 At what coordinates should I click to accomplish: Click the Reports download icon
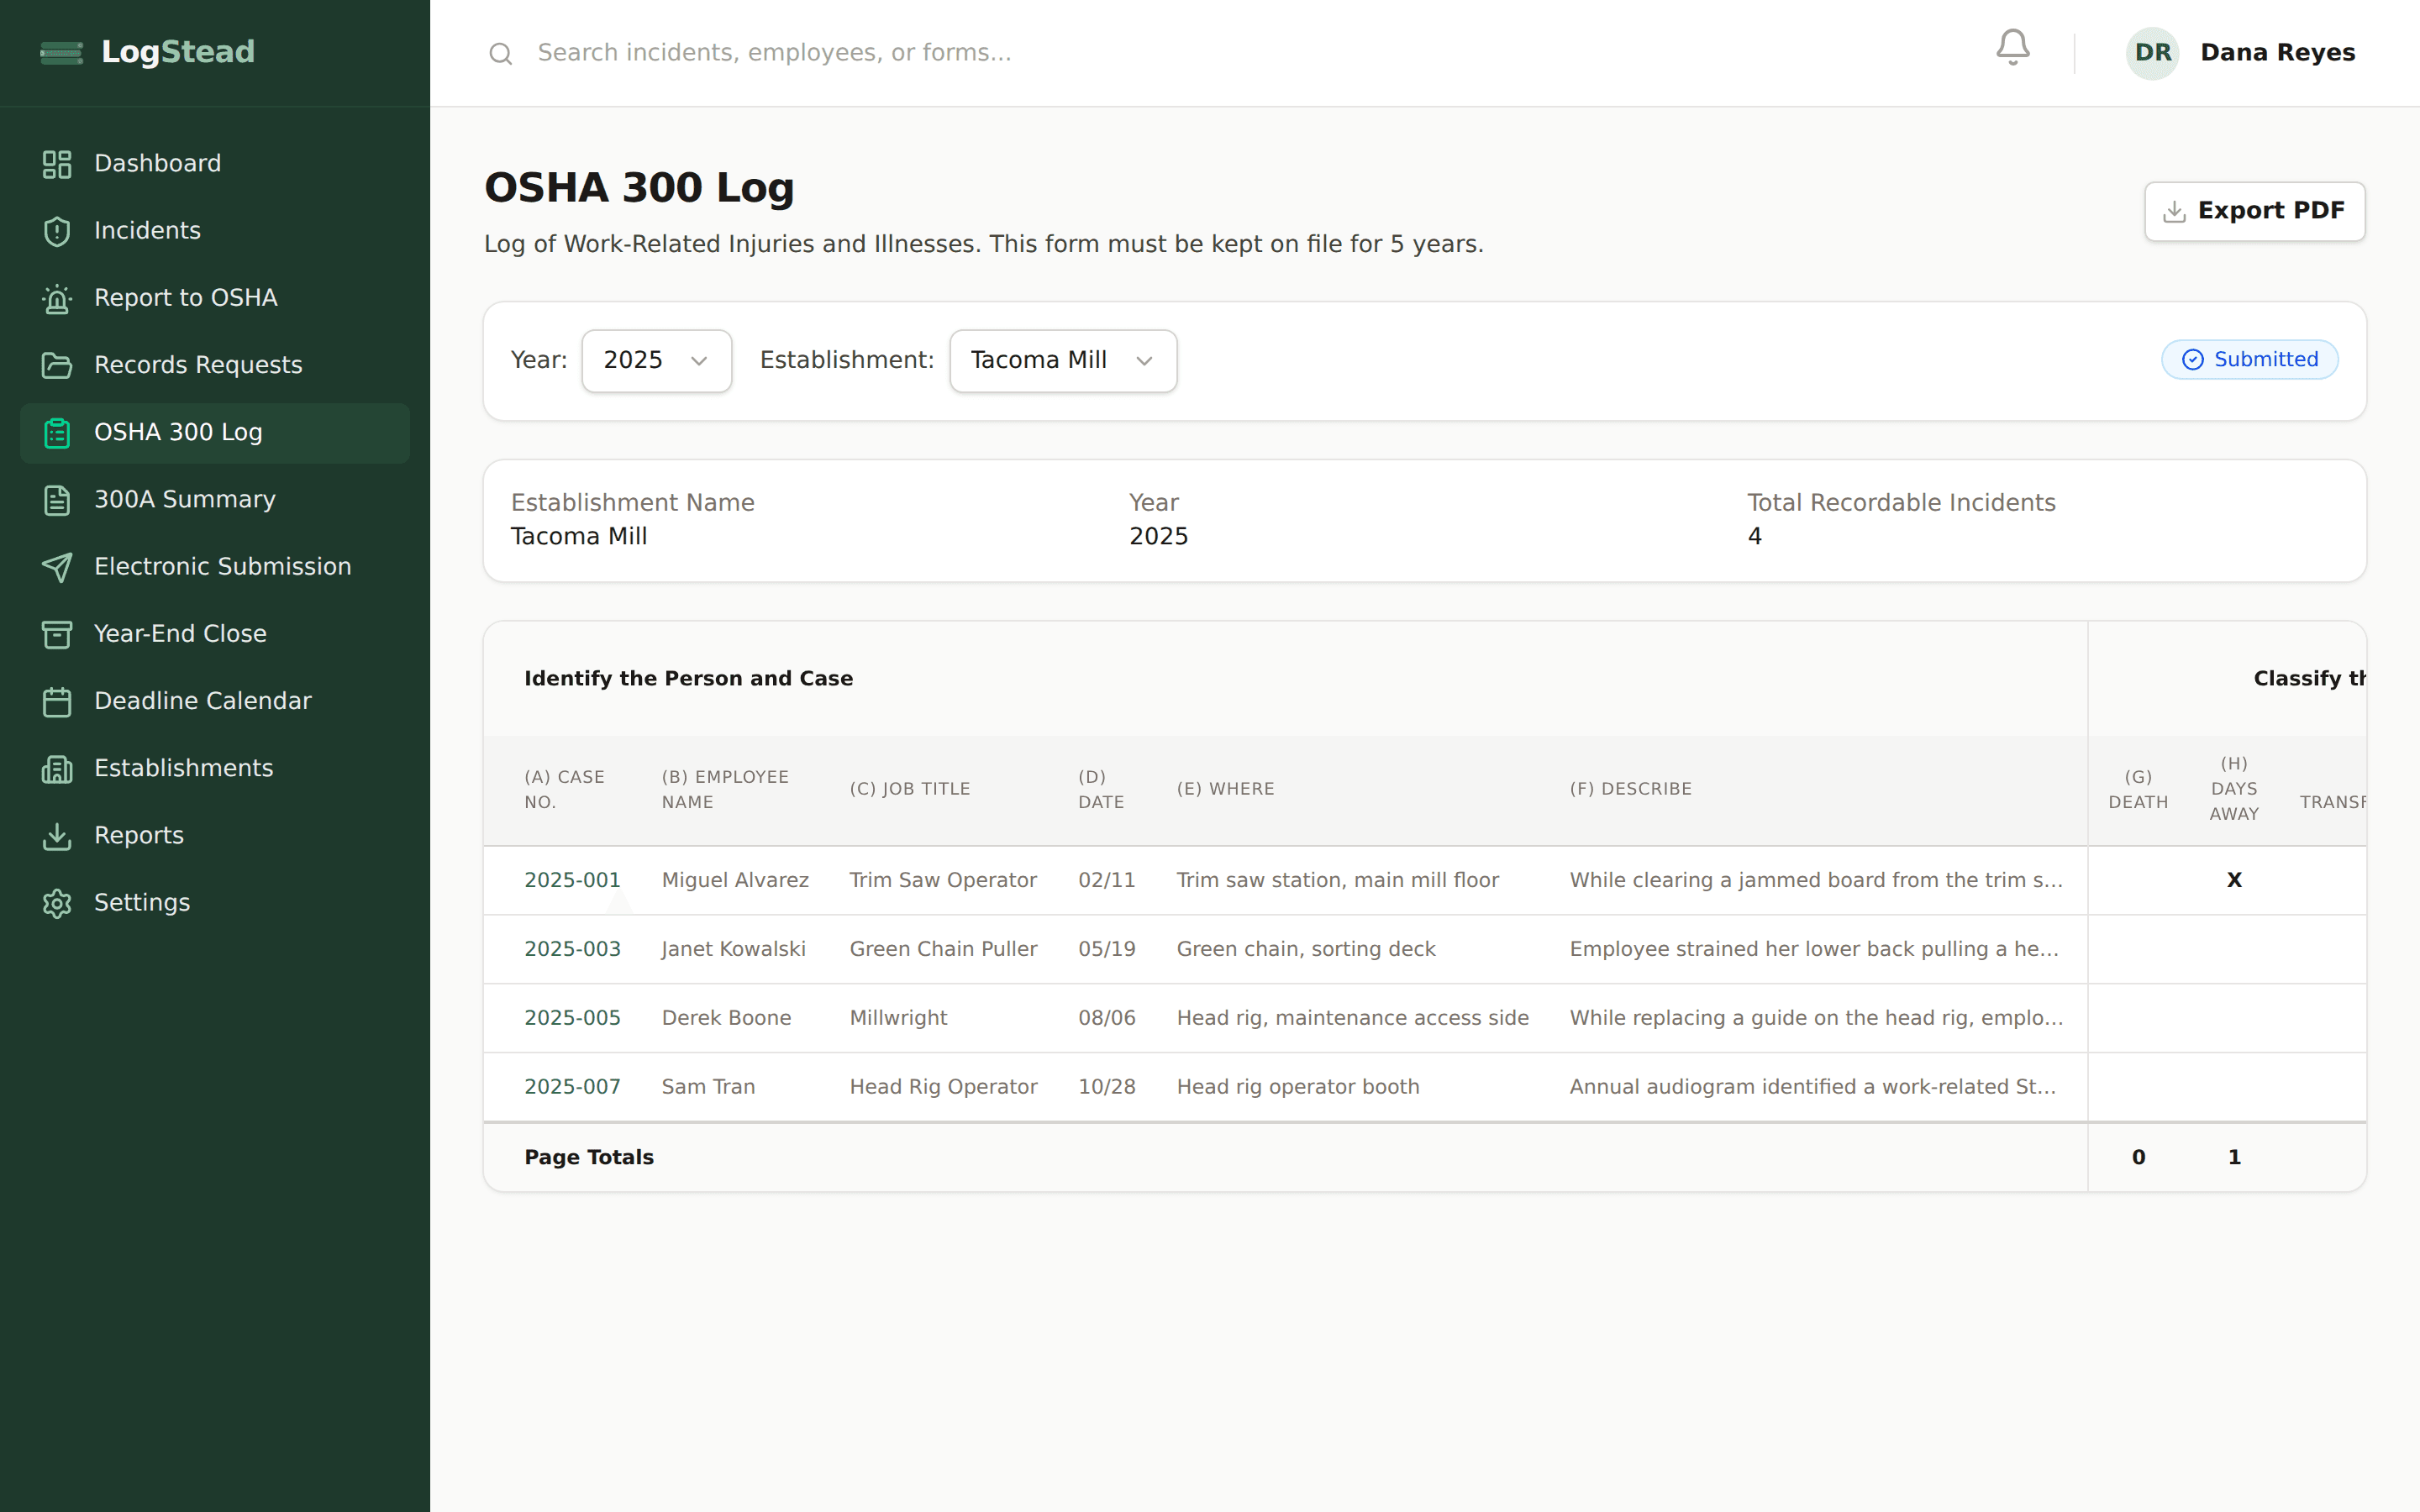[57, 835]
